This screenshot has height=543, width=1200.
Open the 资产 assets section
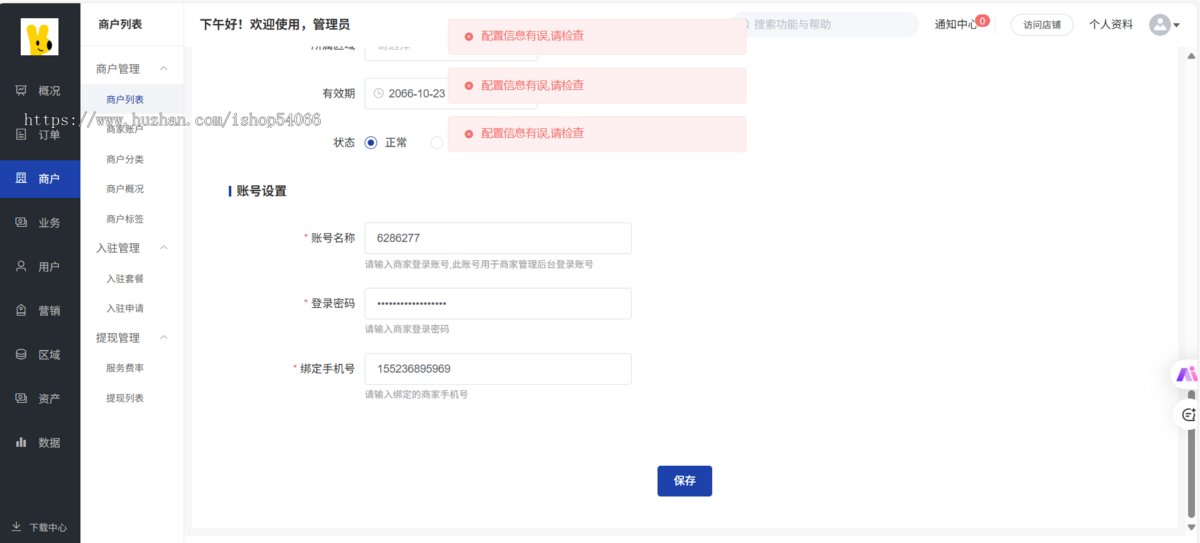40,399
